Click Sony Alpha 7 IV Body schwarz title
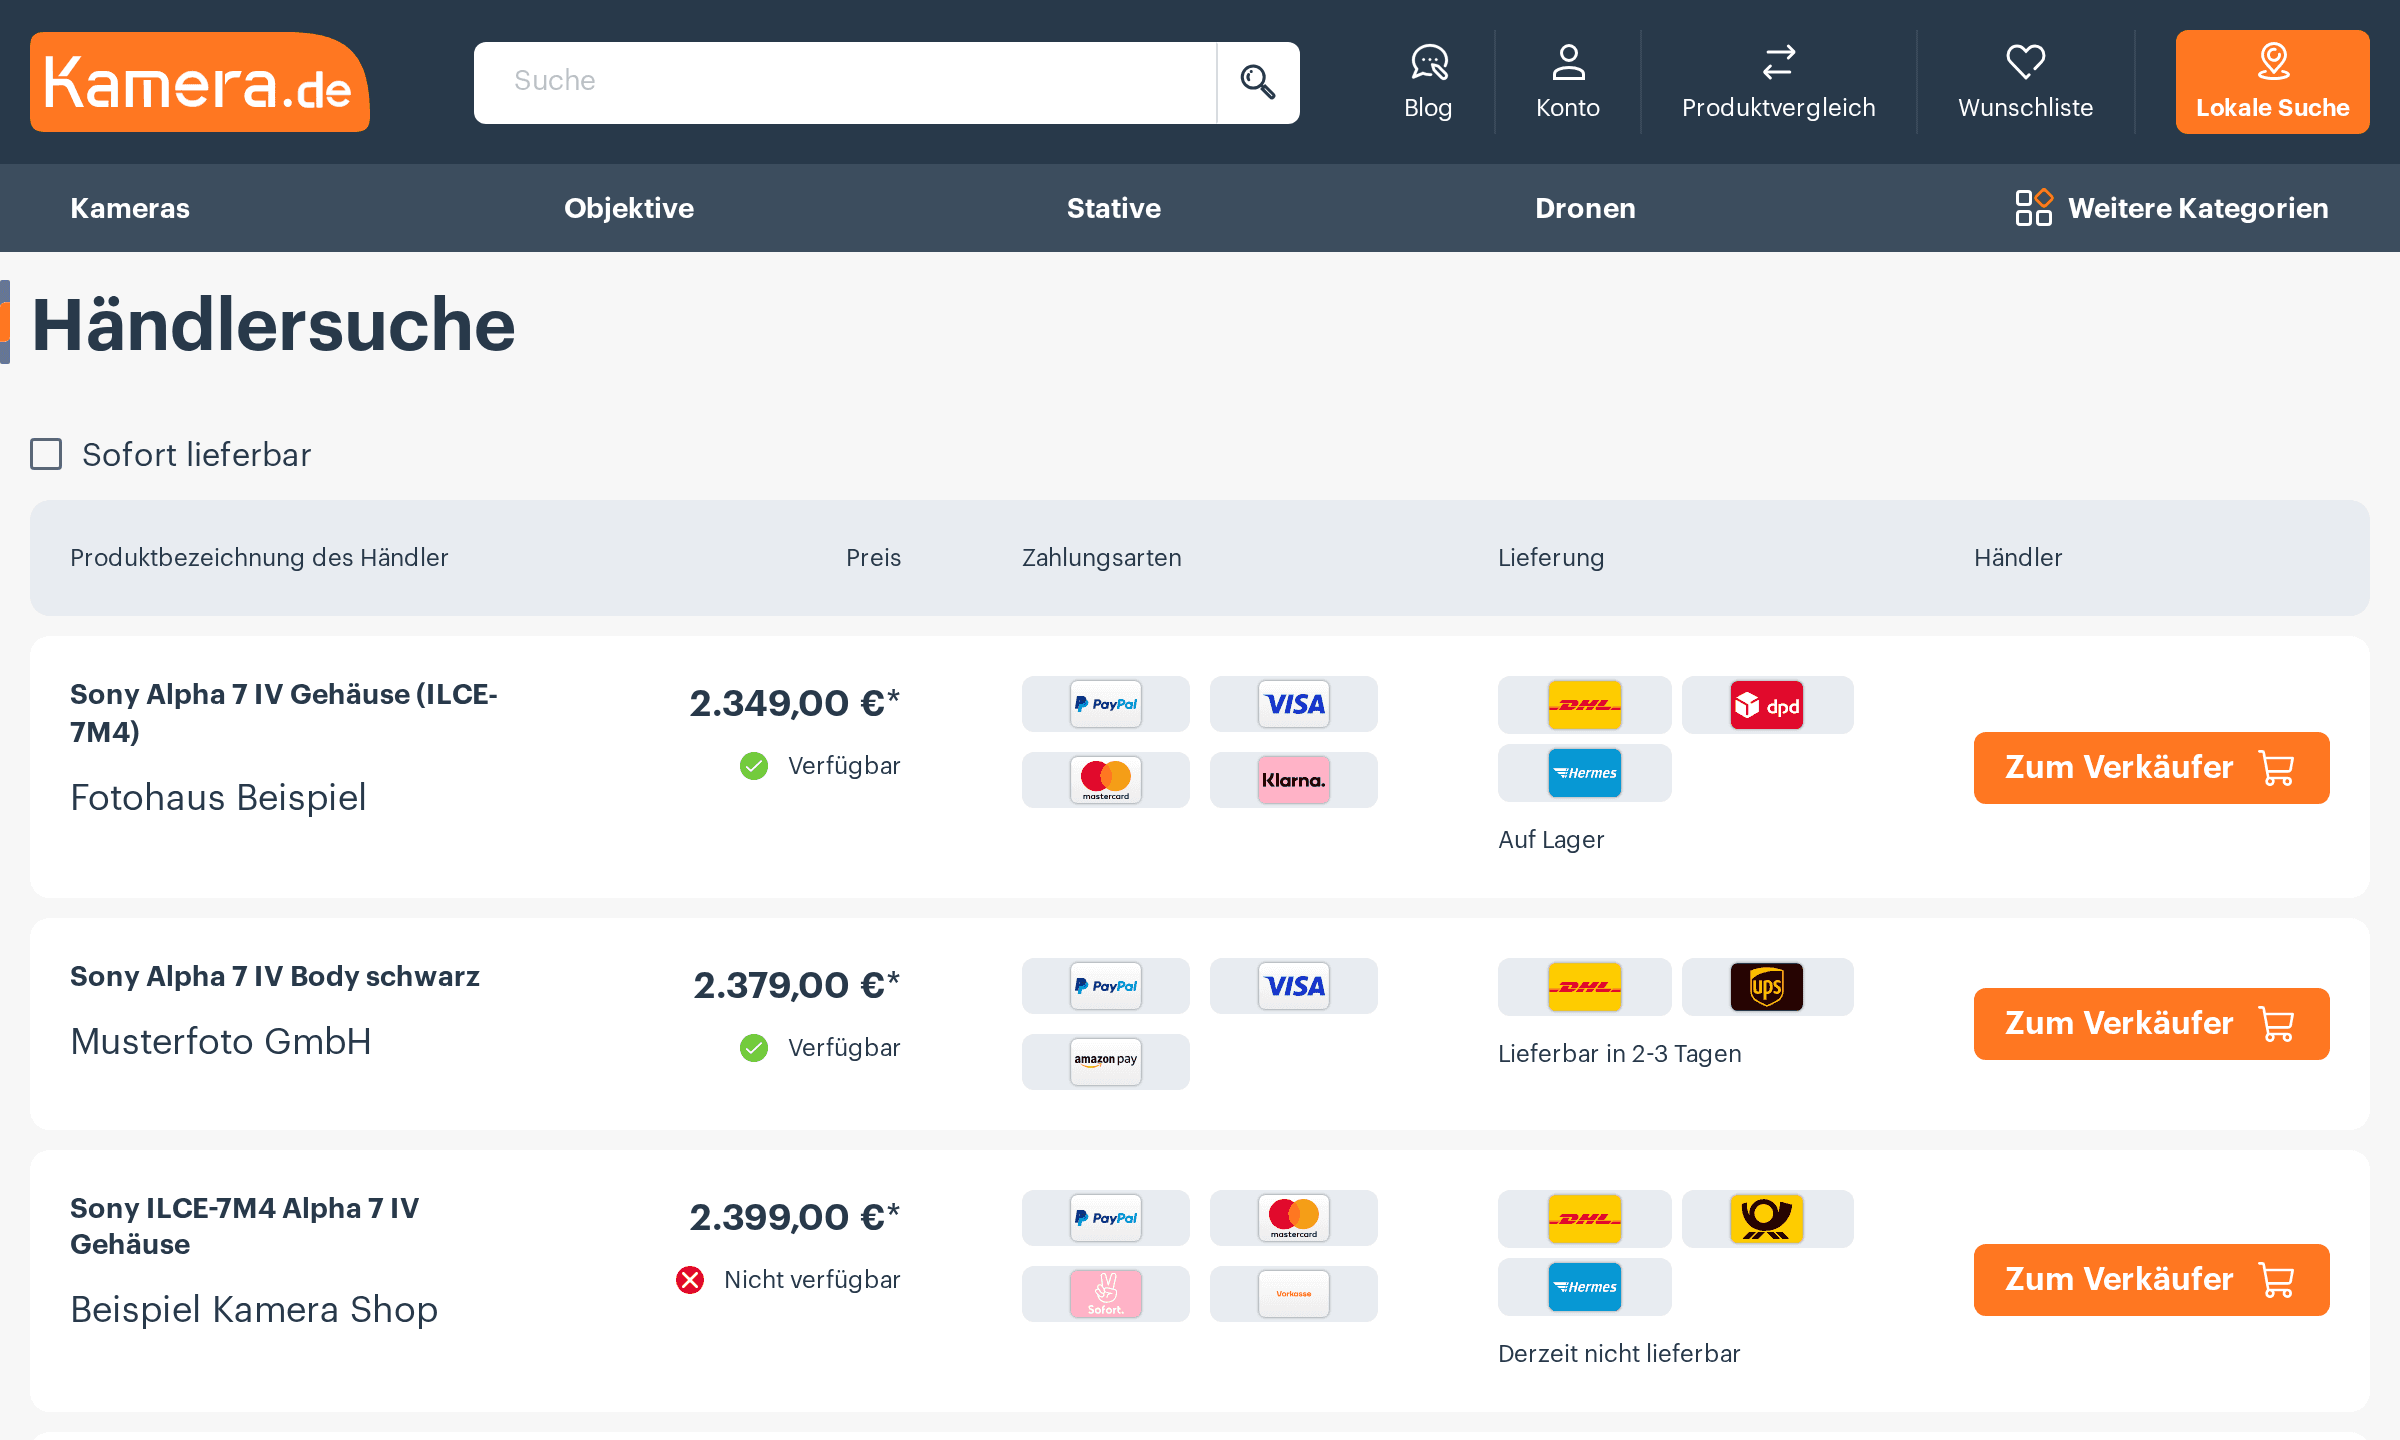 [x=275, y=976]
